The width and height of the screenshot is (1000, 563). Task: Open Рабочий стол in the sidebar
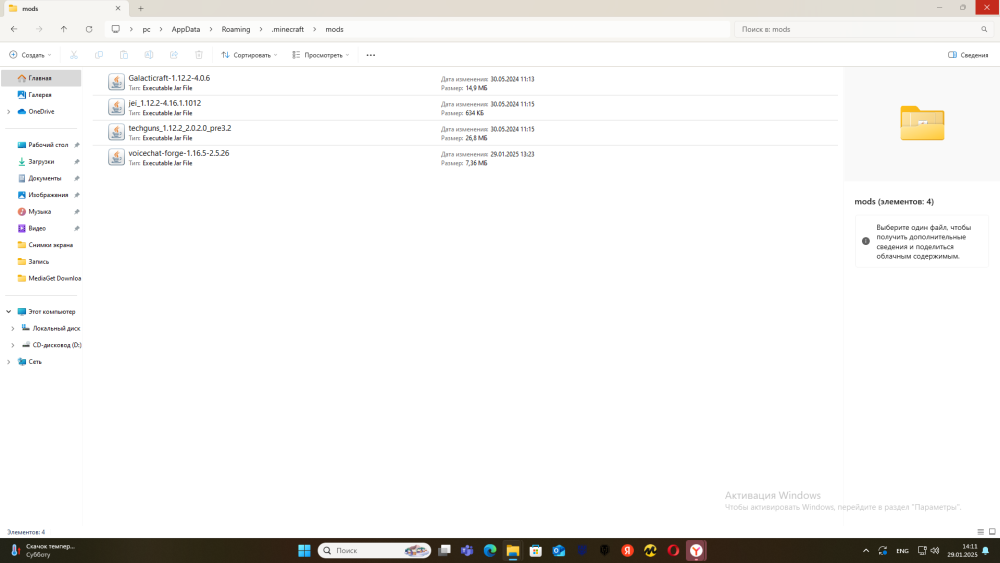[x=42, y=145]
